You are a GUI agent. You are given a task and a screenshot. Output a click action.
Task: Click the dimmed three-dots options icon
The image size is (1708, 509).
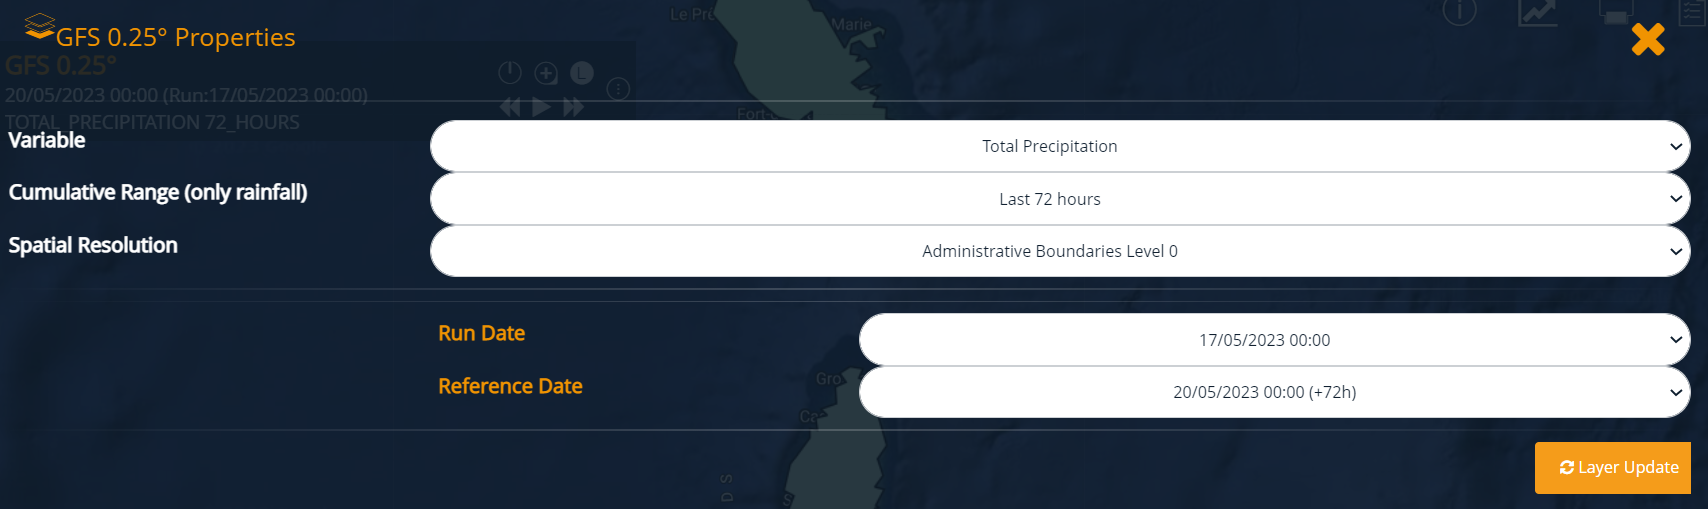[x=619, y=89]
